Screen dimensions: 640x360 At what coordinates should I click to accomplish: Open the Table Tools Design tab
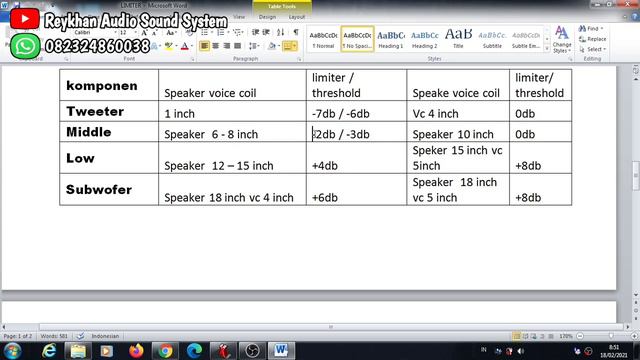click(x=267, y=17)
